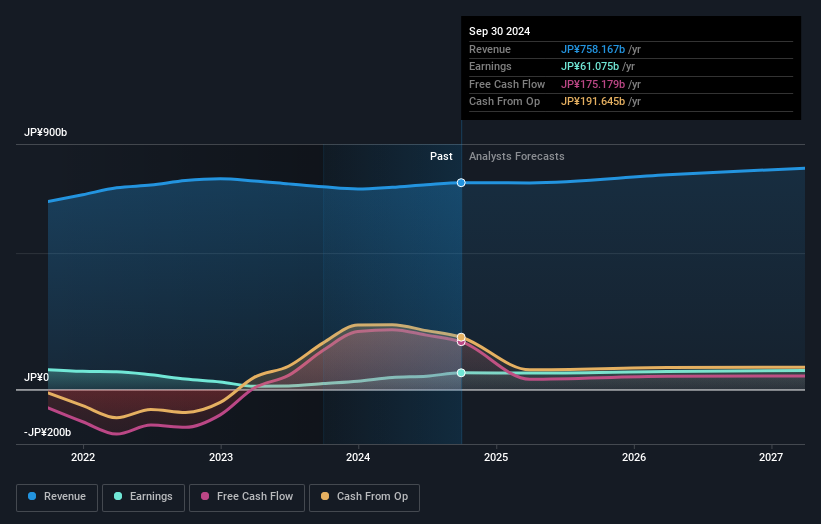Toggle the Free Cash Flow legend button
Viewport: 821px width, 524px height.
247,497
